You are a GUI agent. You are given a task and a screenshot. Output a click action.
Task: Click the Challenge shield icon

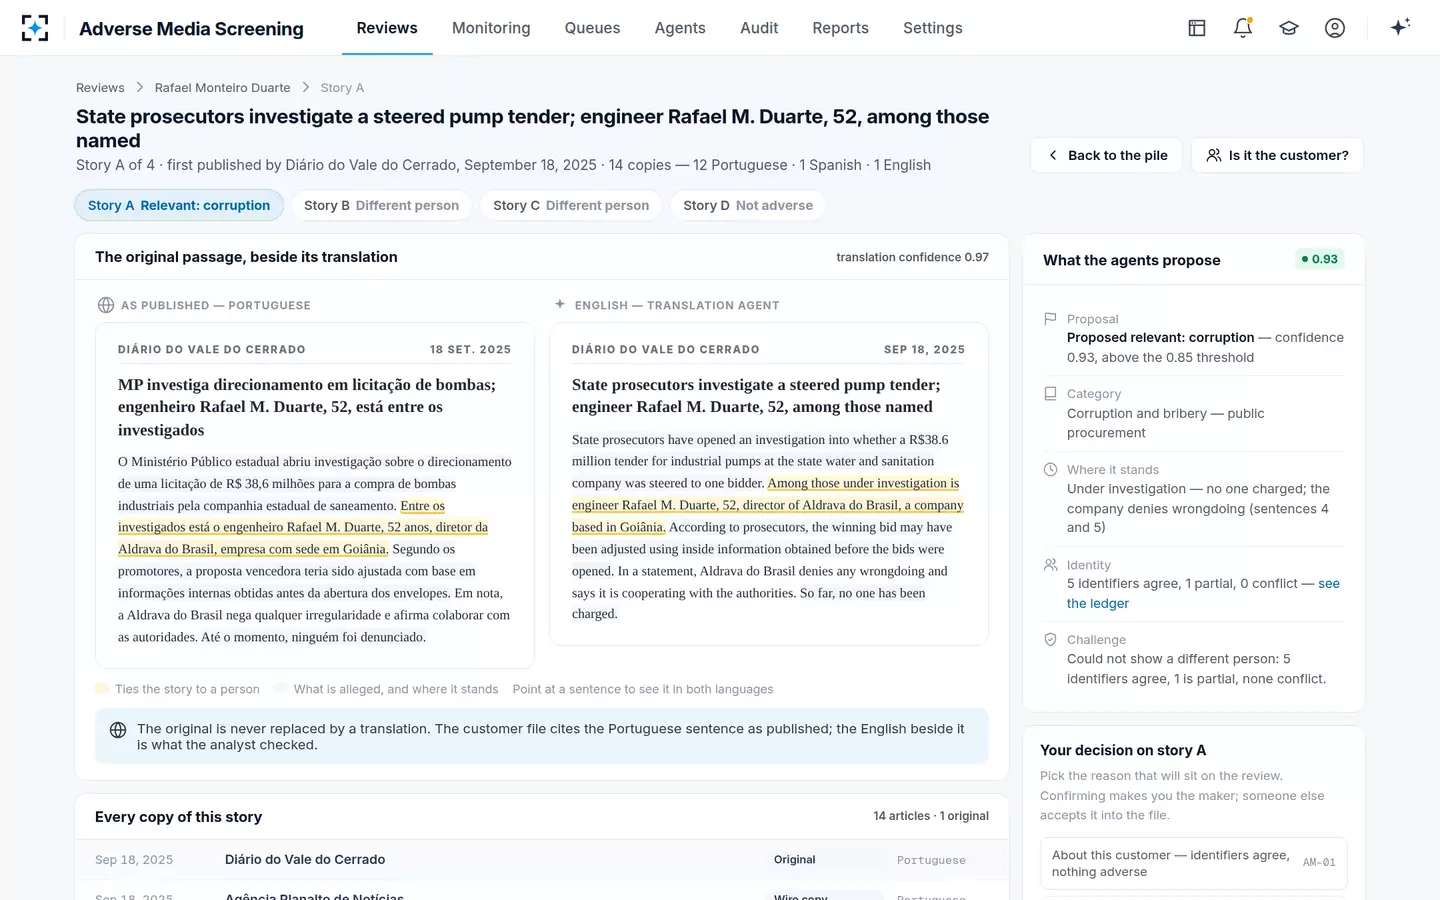point(1050,640)
